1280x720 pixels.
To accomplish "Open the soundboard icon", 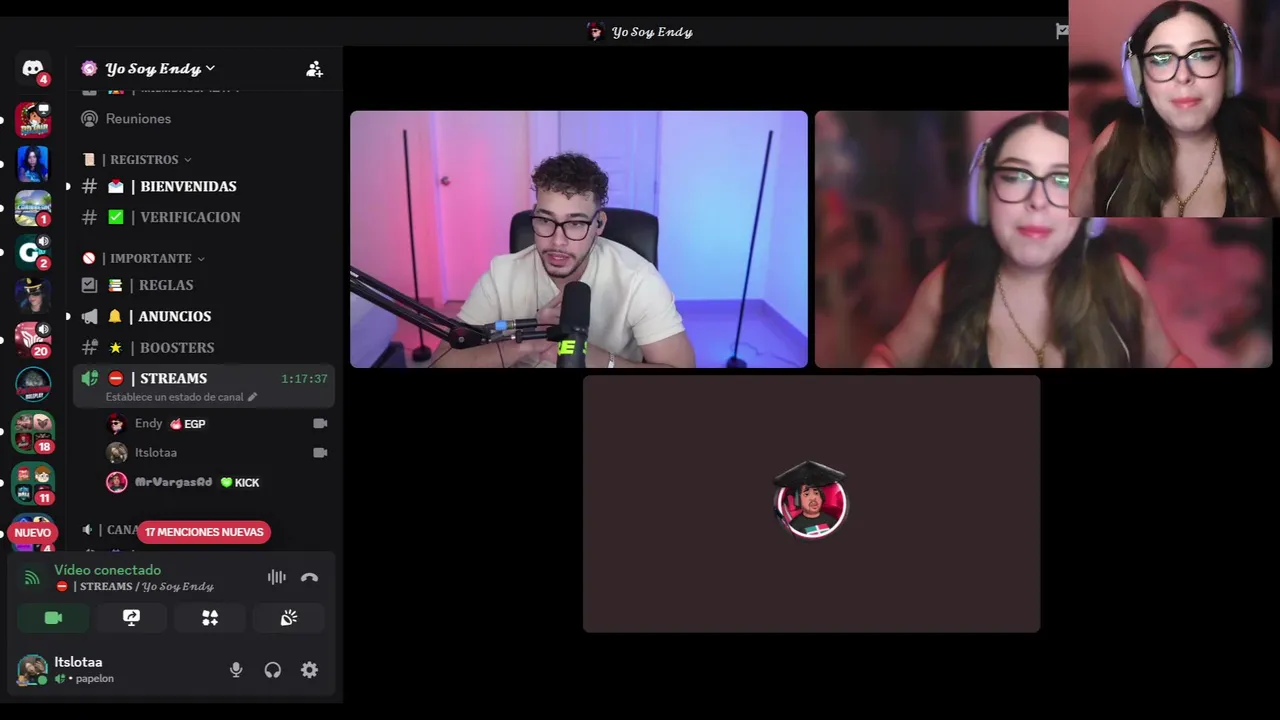I will pos(288,618).
